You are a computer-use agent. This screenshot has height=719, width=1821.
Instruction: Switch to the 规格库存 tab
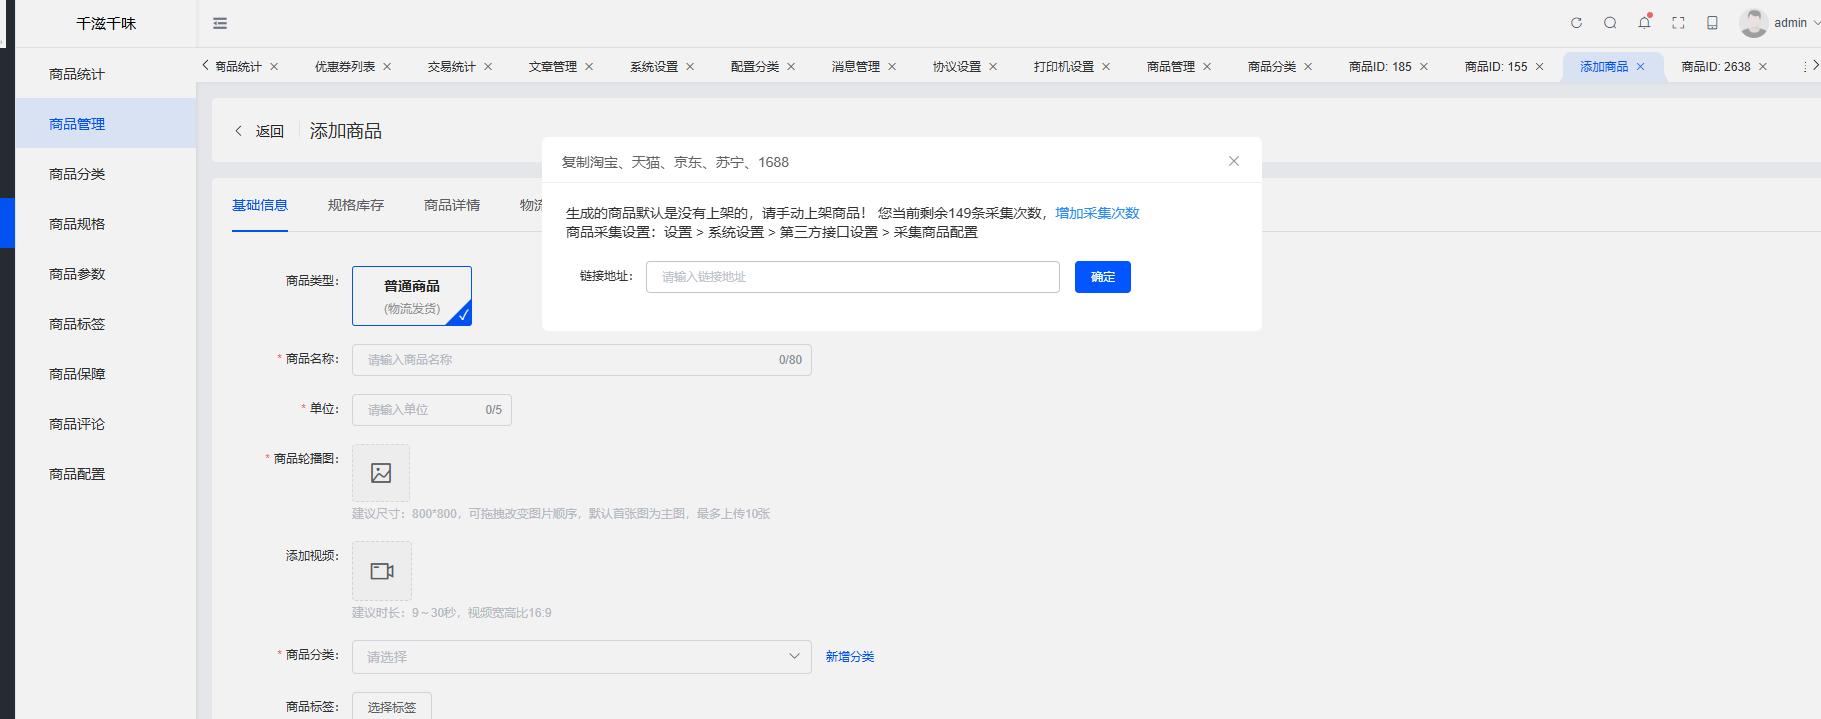point(355,205)
